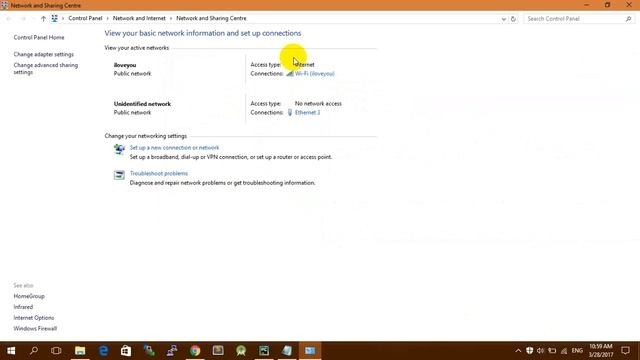The height and width of the screenshot is (360, 640).
Task: Open Windows Firewall under See also
Action: tap(35, 329)
